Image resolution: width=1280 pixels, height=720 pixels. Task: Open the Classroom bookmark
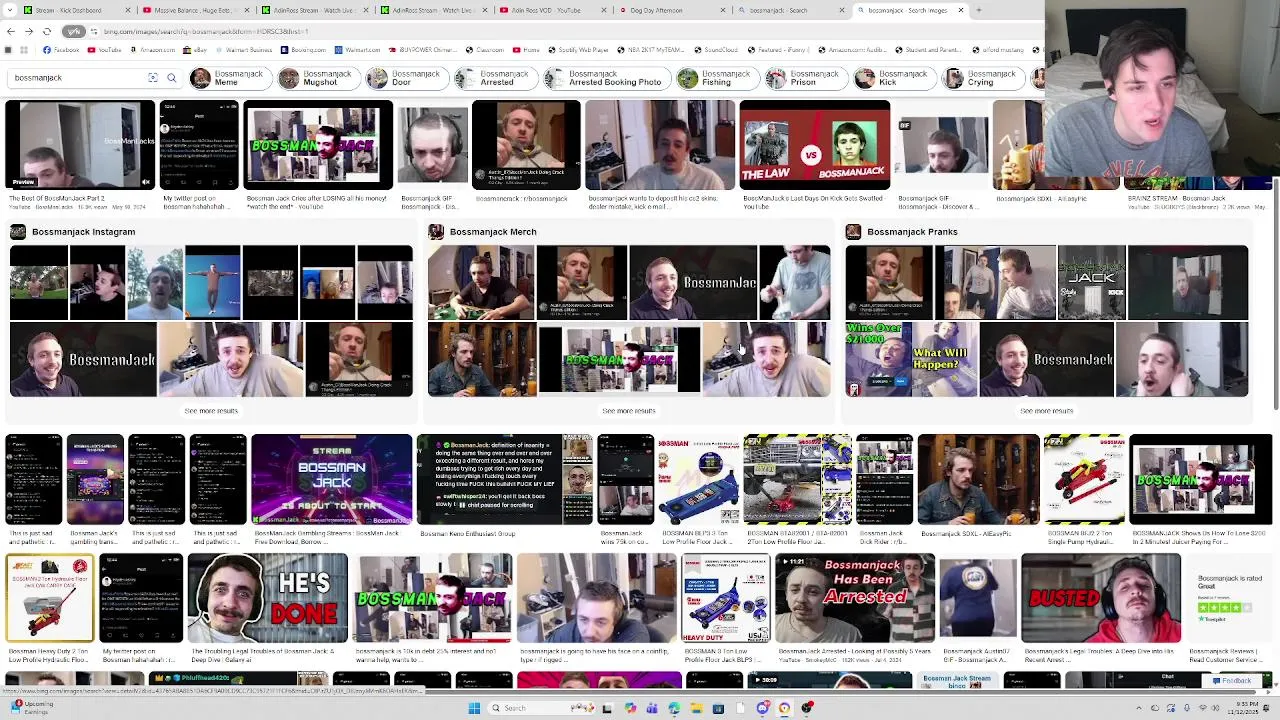[485, 50]
